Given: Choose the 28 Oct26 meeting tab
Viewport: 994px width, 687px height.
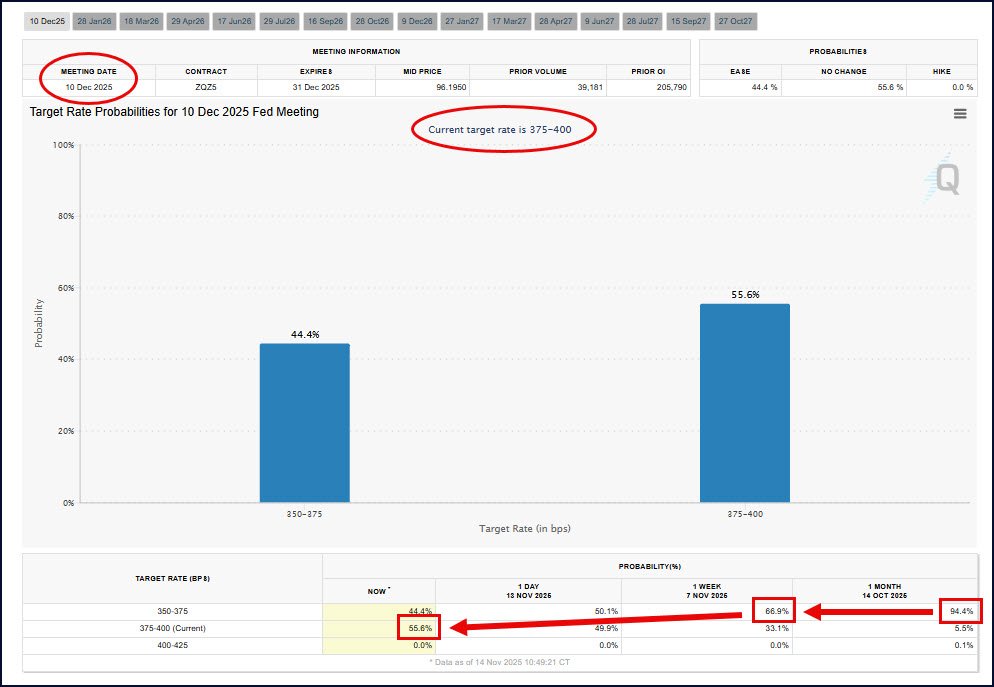Looking at the screenshot, I should (372, 21).
